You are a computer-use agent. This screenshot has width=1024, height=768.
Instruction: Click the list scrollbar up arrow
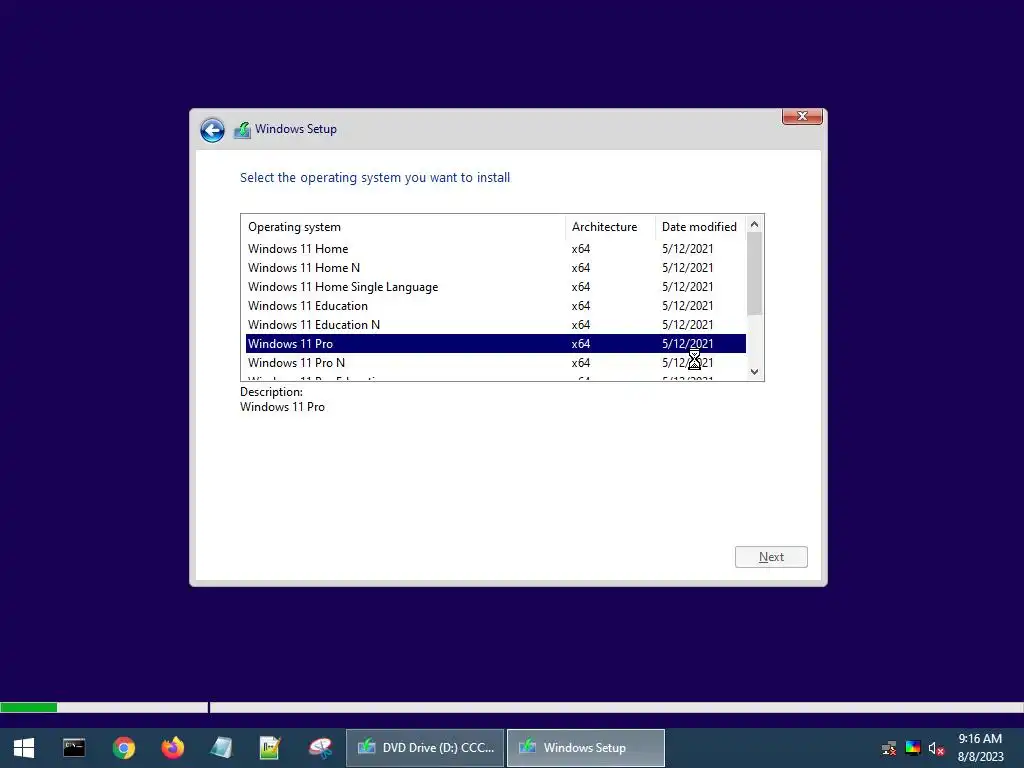coord(754,224)
